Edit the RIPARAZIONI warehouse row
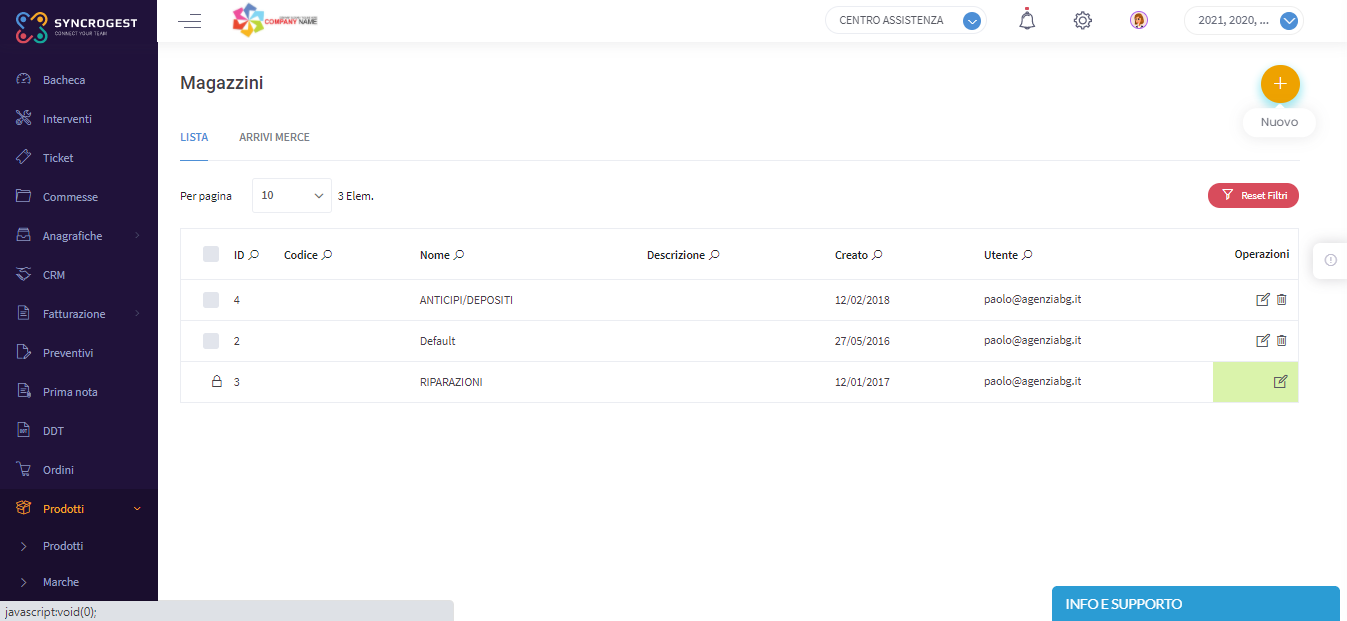1347x621 pixels. coord(1280,382)
